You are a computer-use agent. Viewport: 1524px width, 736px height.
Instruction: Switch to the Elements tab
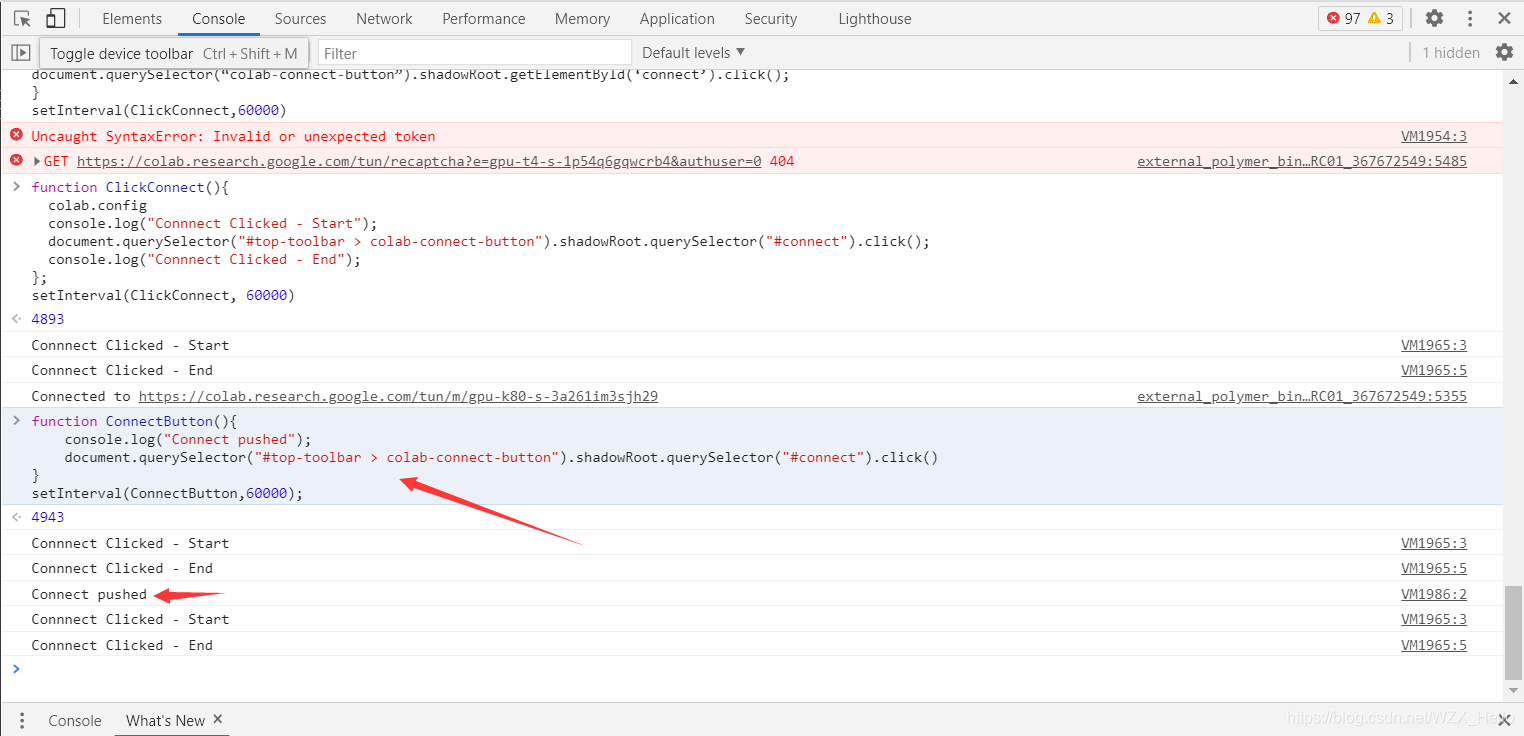coord(132,18)
